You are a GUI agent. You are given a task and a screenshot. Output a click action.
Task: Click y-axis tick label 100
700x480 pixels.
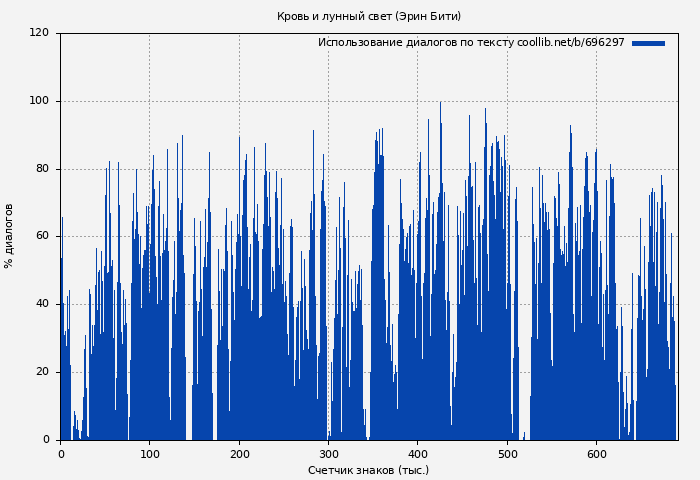39,101
